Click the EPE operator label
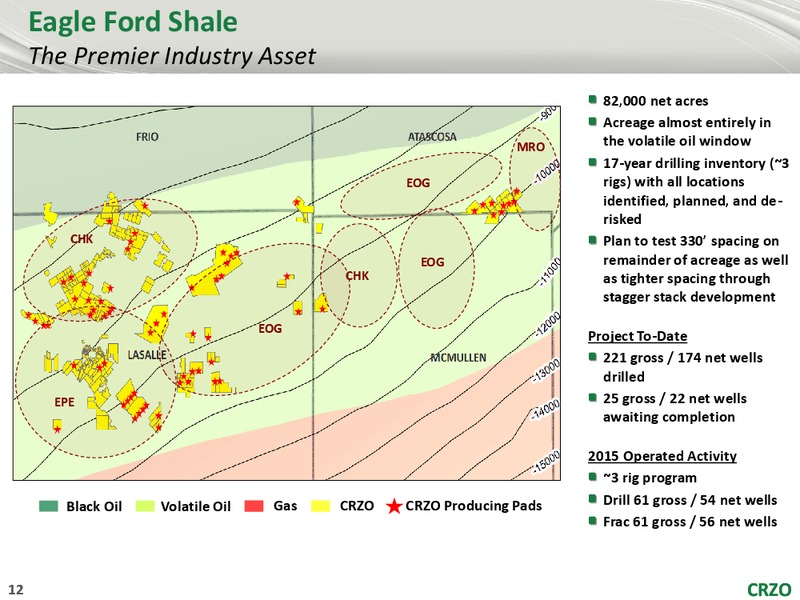Viewport: 800px width, 600px height. 64,402
